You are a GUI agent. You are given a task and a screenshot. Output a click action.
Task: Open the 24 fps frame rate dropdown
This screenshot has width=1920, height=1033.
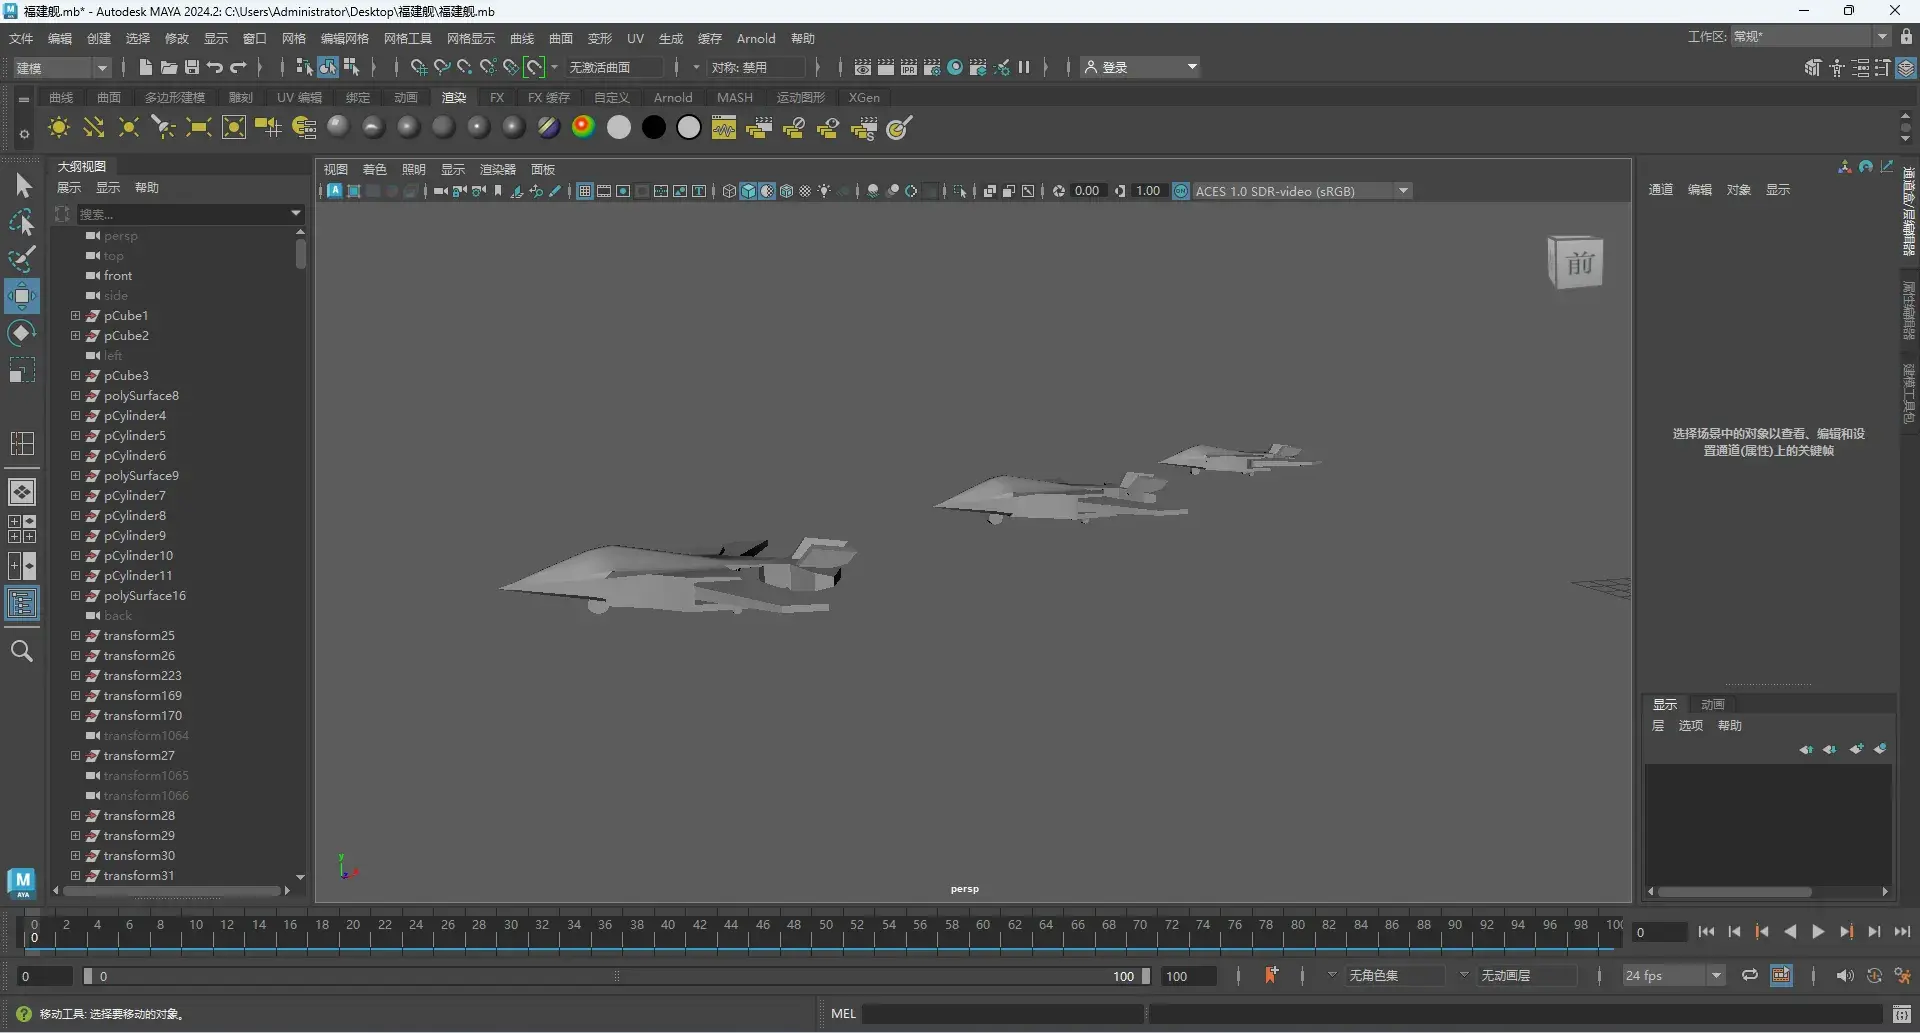point(1674,975)
